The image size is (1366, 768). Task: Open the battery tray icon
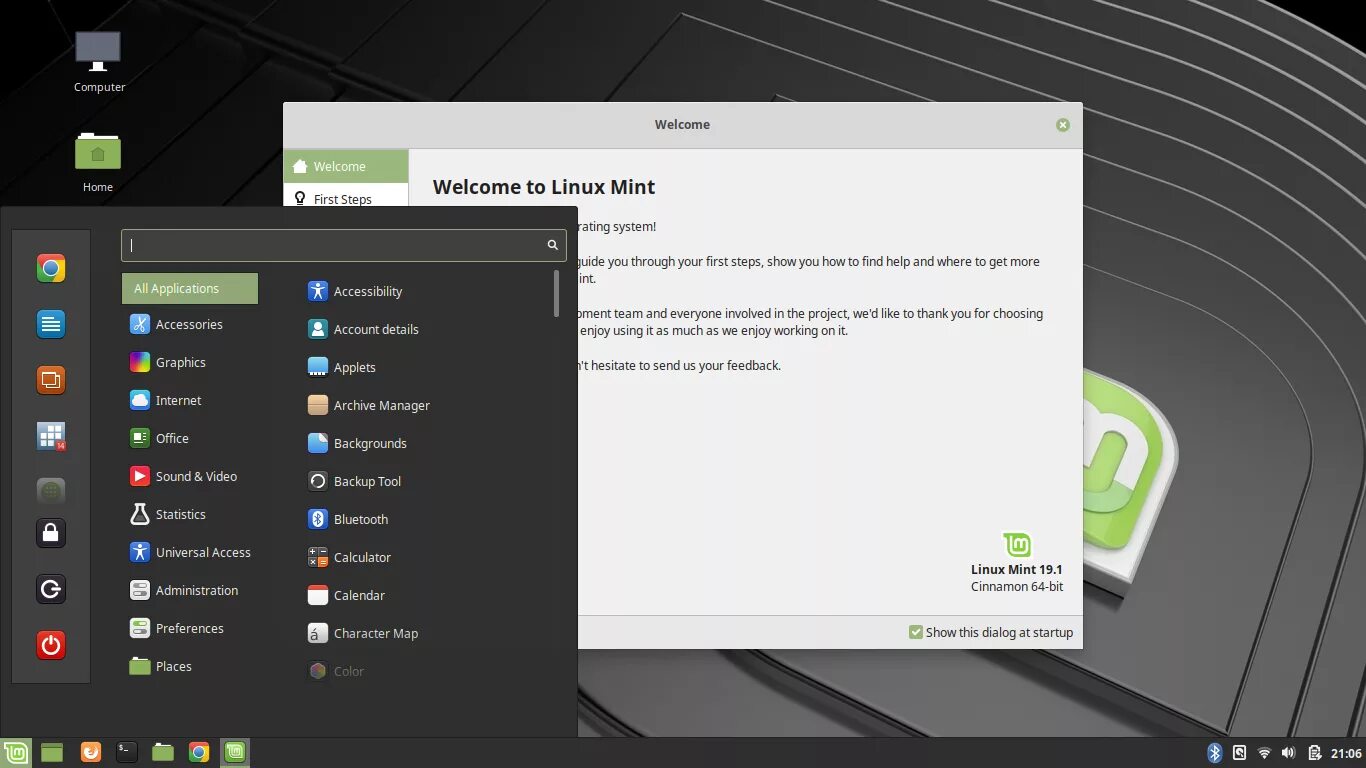coord(1313,753)
